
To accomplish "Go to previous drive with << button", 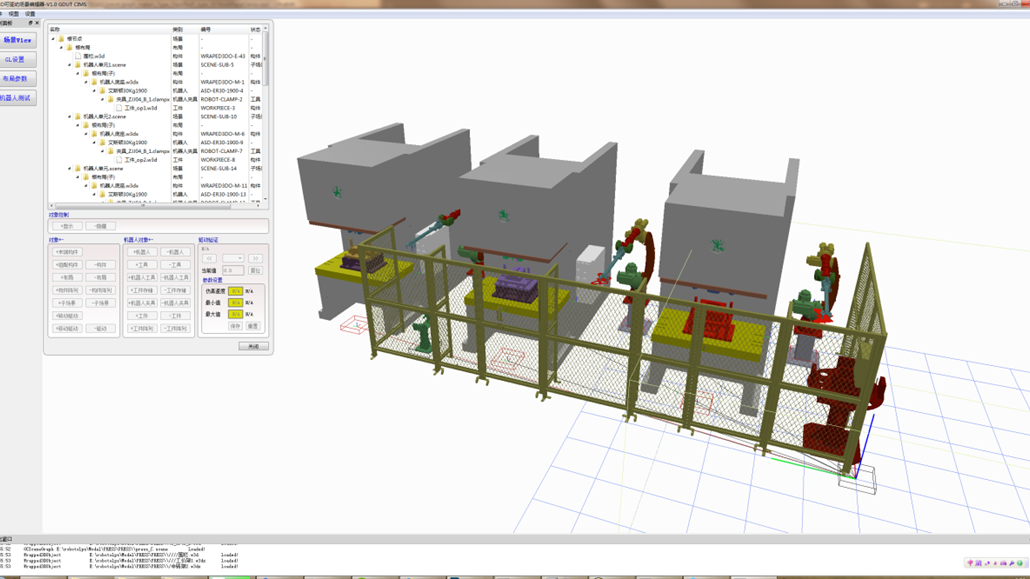I will click(210, 258).
